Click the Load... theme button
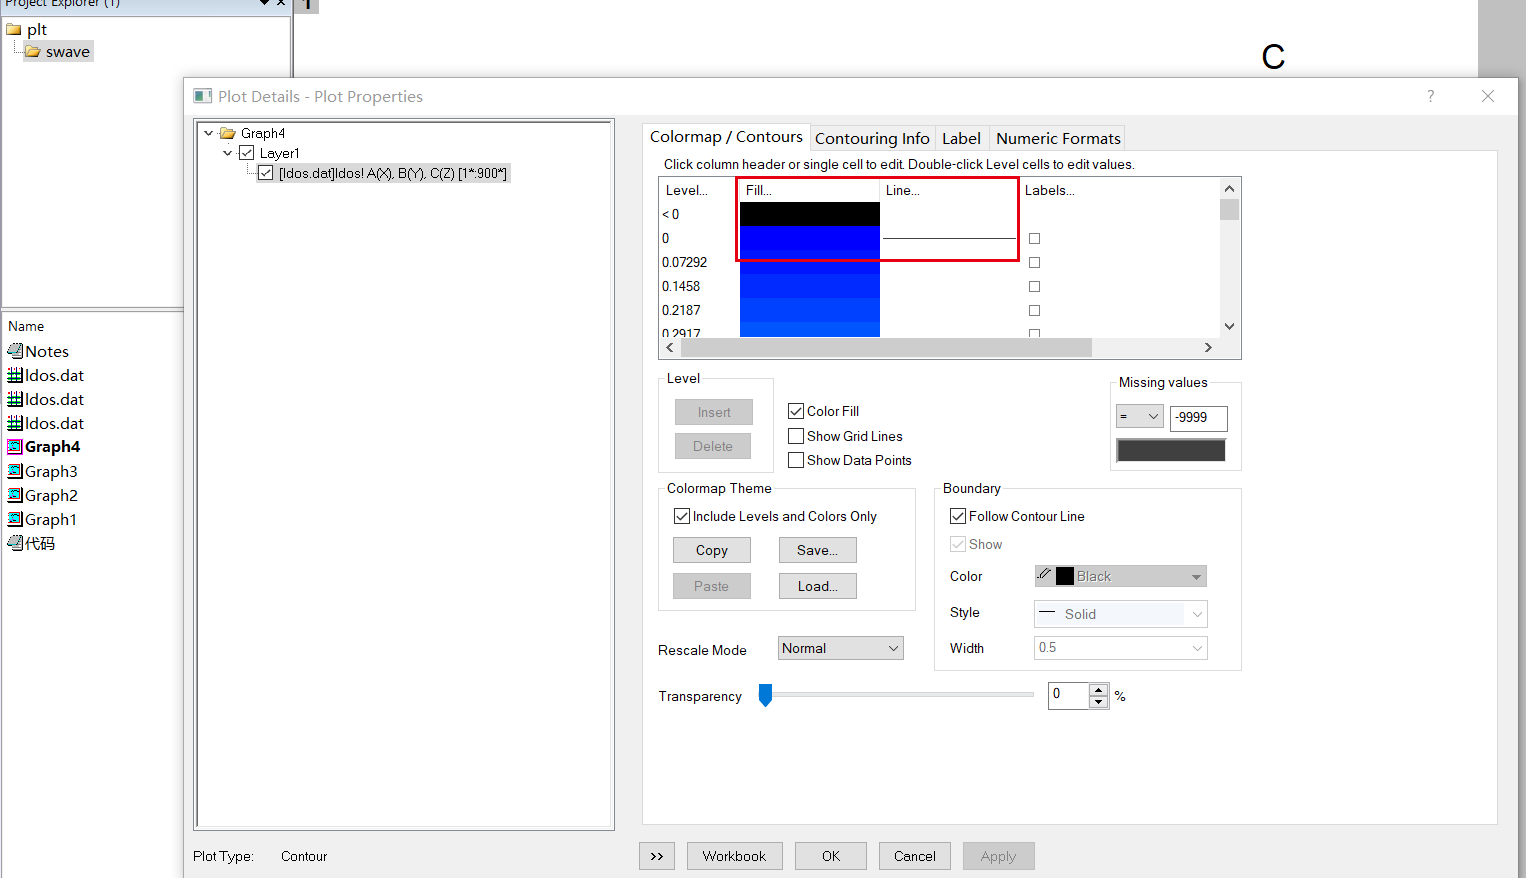Screen dimensions: 1526x878 click(x=818, y=586)
